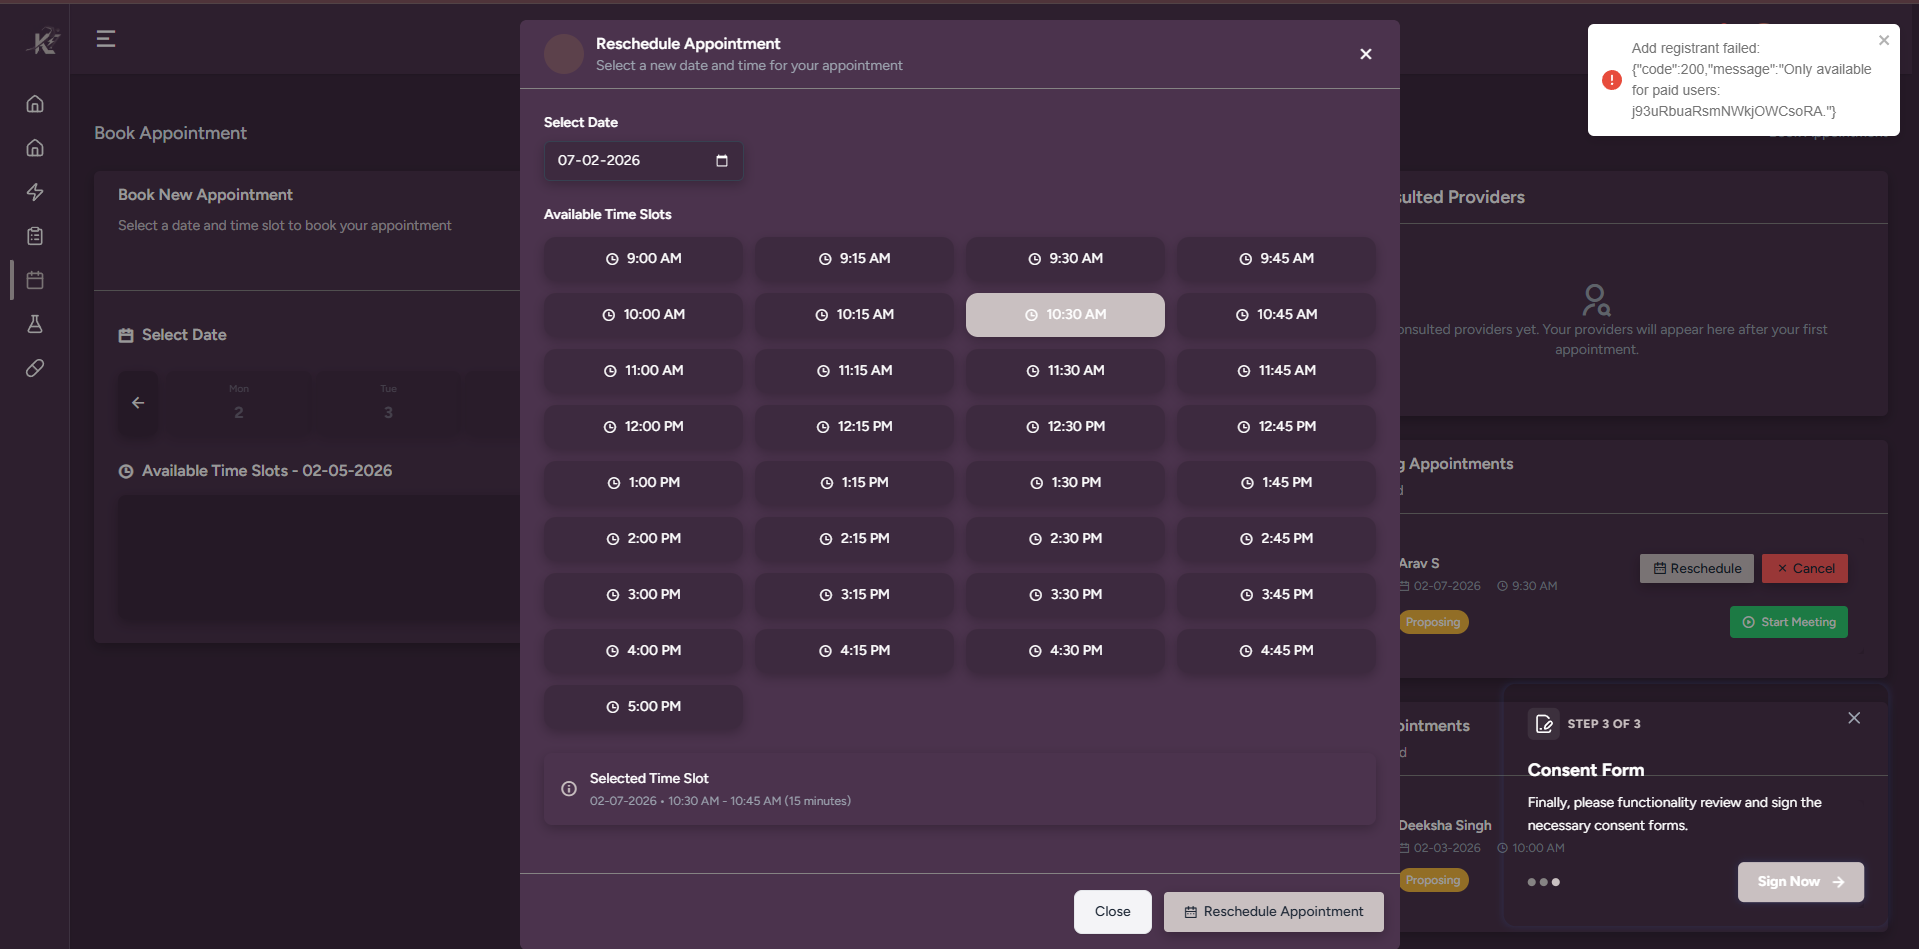Open the clipboard sidebar icon
Screen dimensions: 1919x949
35,236
